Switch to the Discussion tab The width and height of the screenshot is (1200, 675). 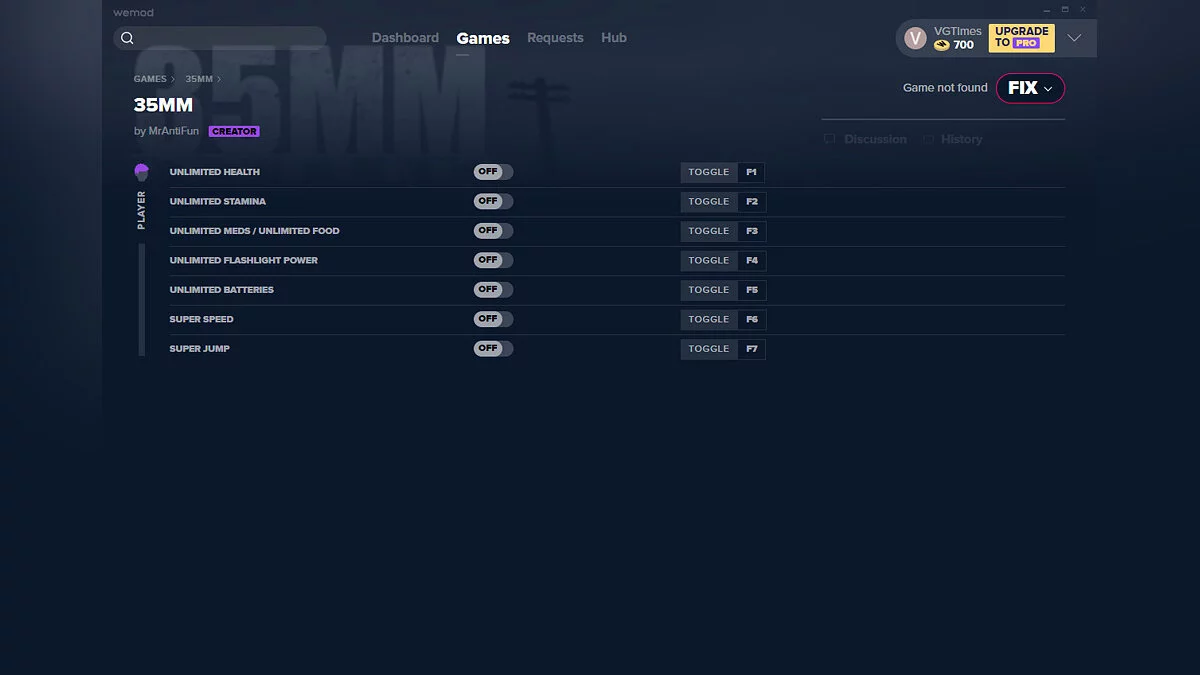click(875, 139)
